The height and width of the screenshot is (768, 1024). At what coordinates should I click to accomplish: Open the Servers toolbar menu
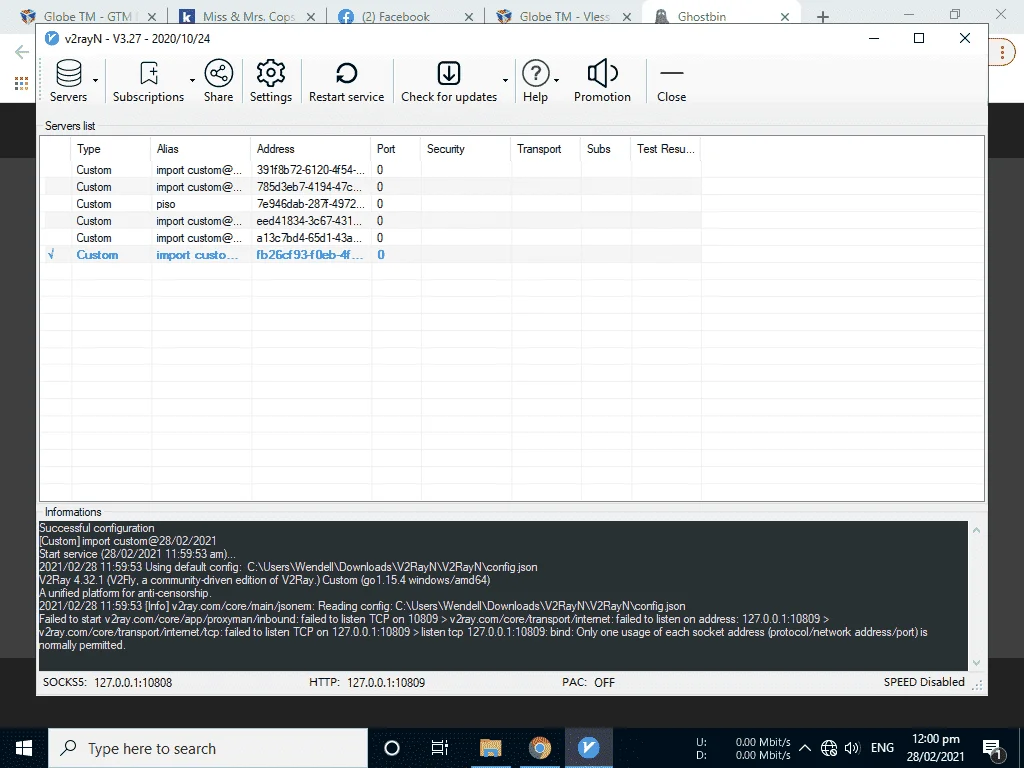click(x=68, y=80)
